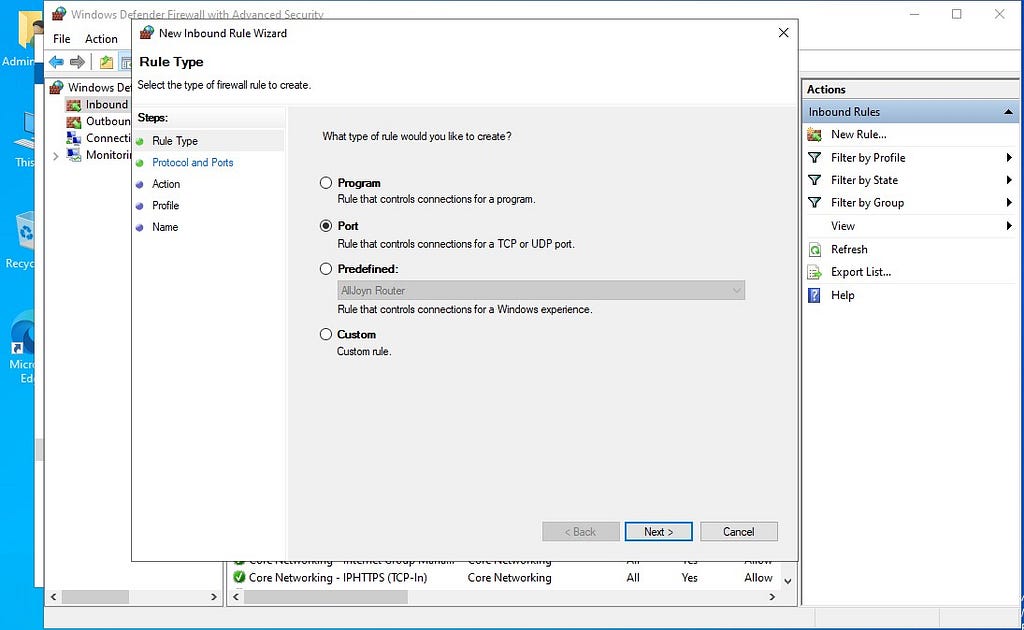Click the forward arrow toolbar icon
Screen dimensions: 1024x630
click(78, 62)
